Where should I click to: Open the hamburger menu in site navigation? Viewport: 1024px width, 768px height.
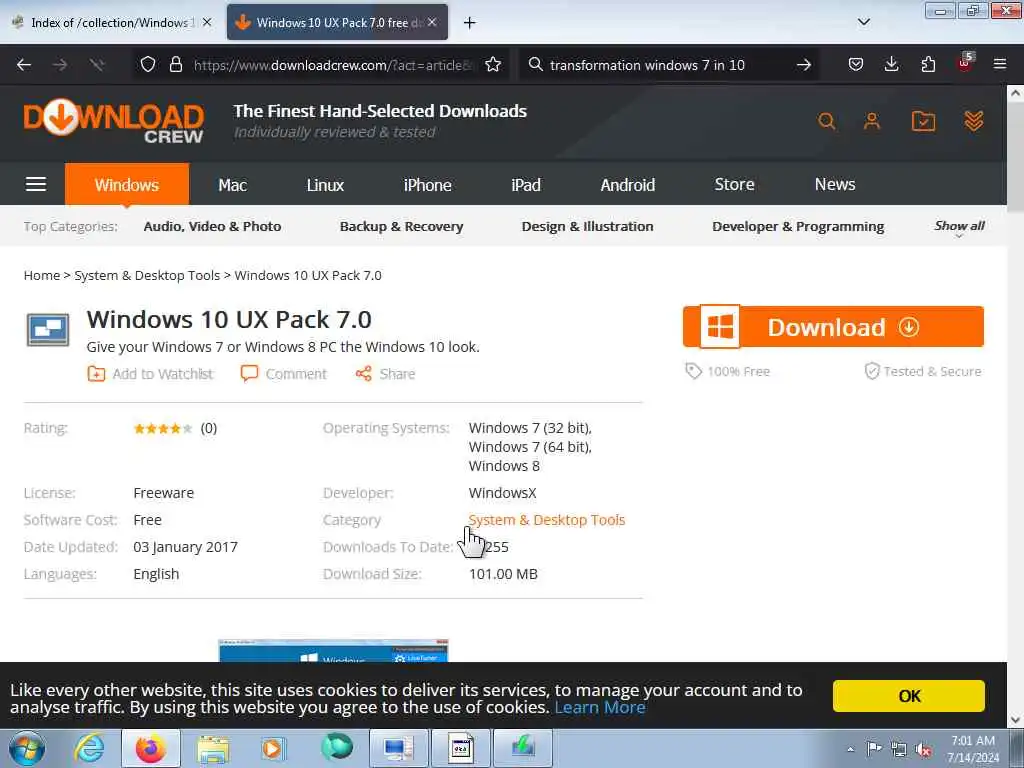point(36,185)
